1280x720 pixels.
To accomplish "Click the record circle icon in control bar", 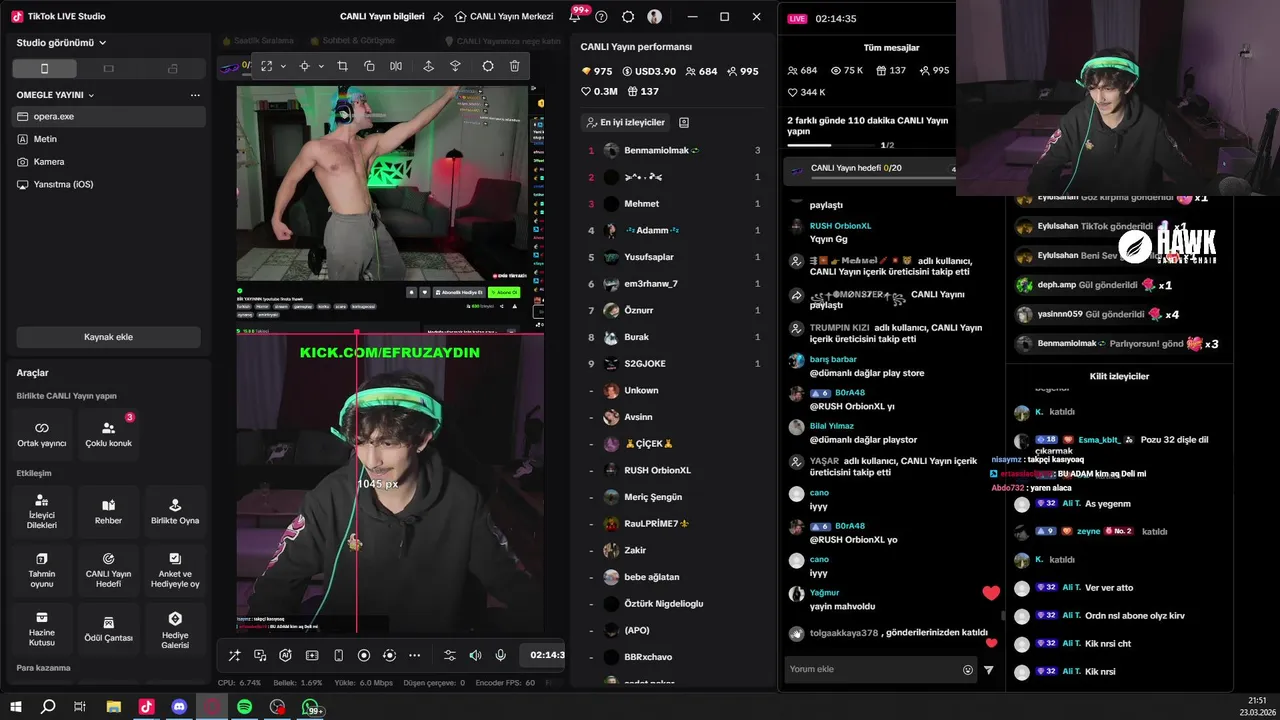I will tap(364, 655).
